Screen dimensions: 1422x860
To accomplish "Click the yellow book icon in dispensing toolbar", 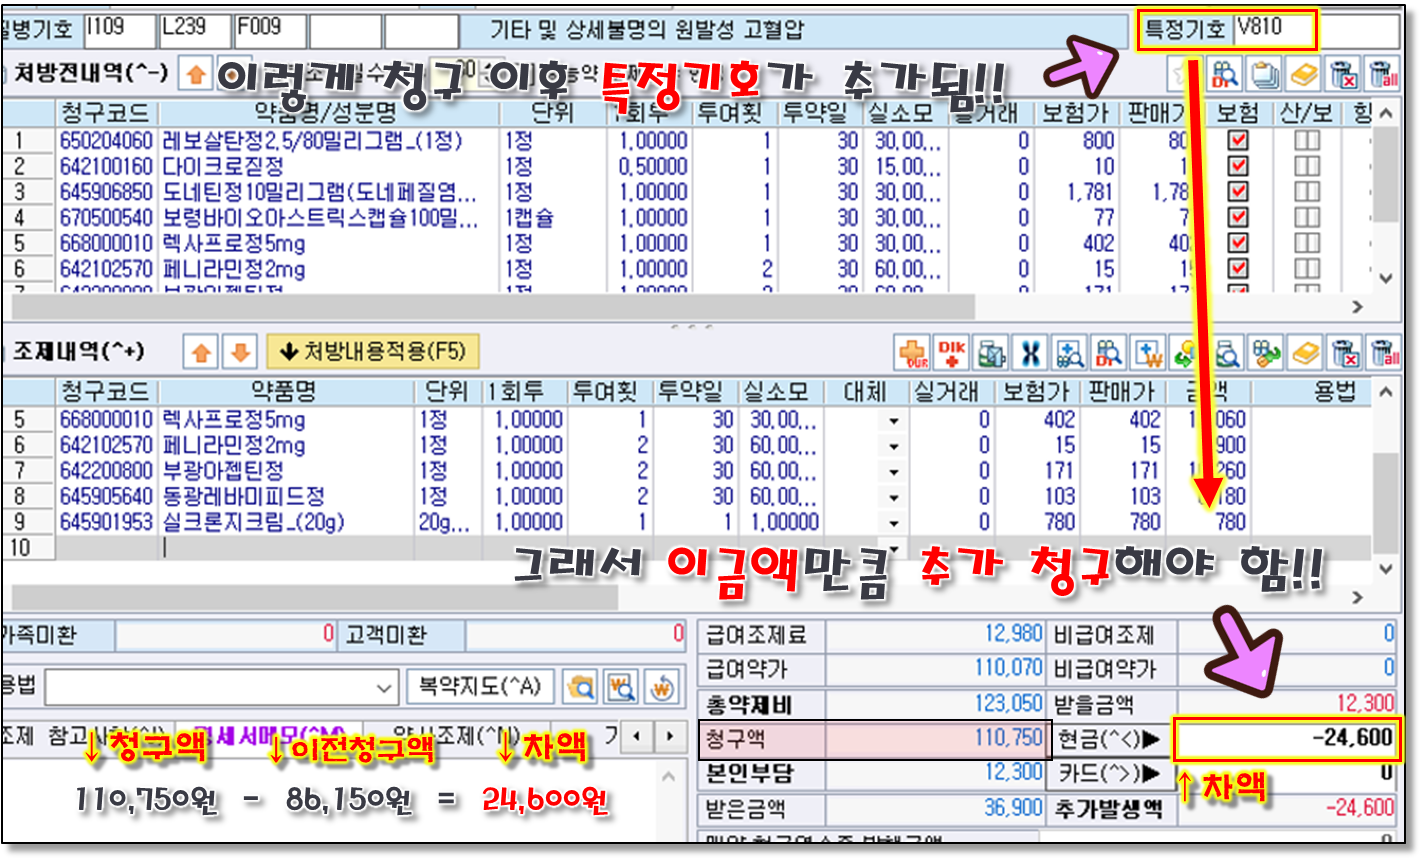I will click(x=1306, y=353).
